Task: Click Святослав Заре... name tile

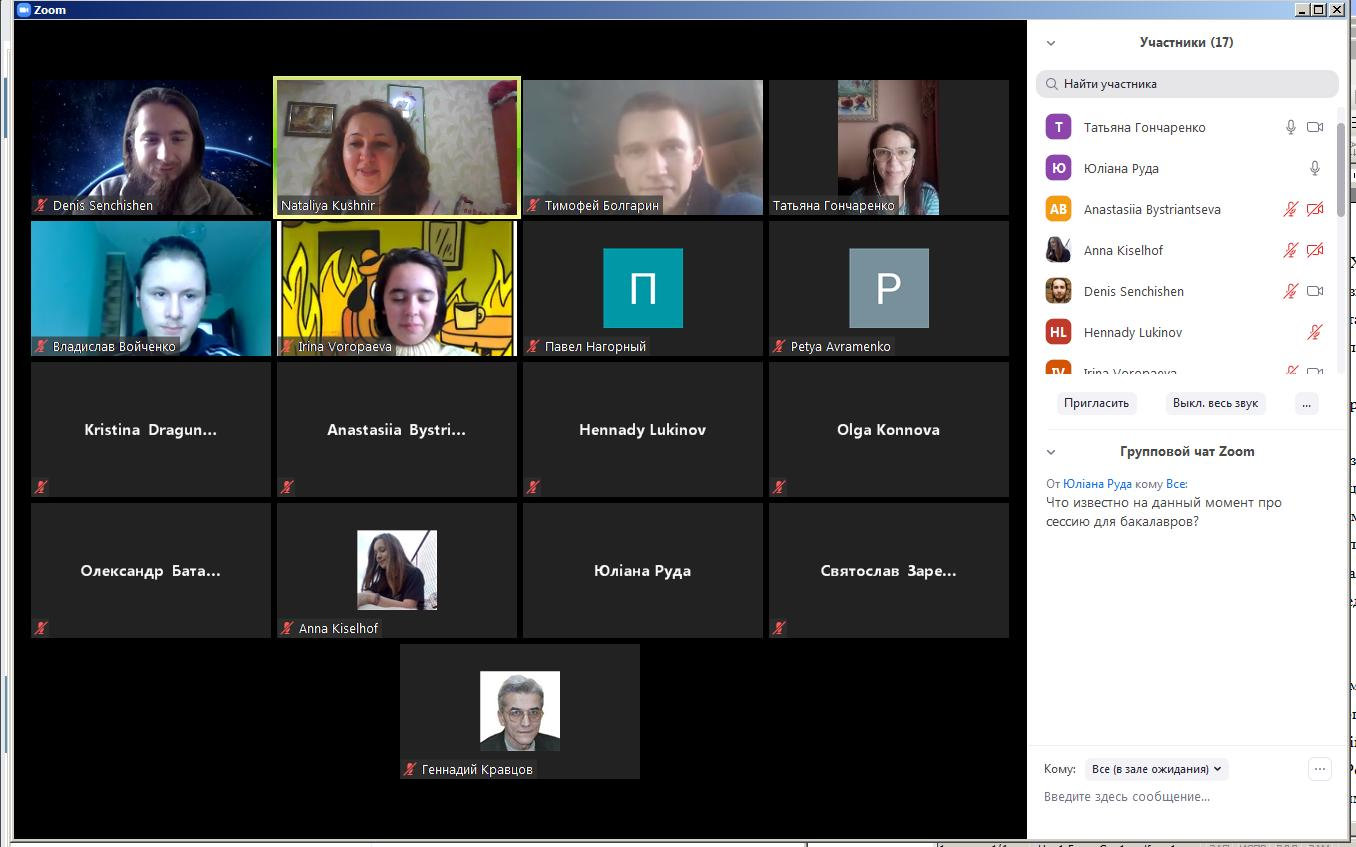Action: 889,571
